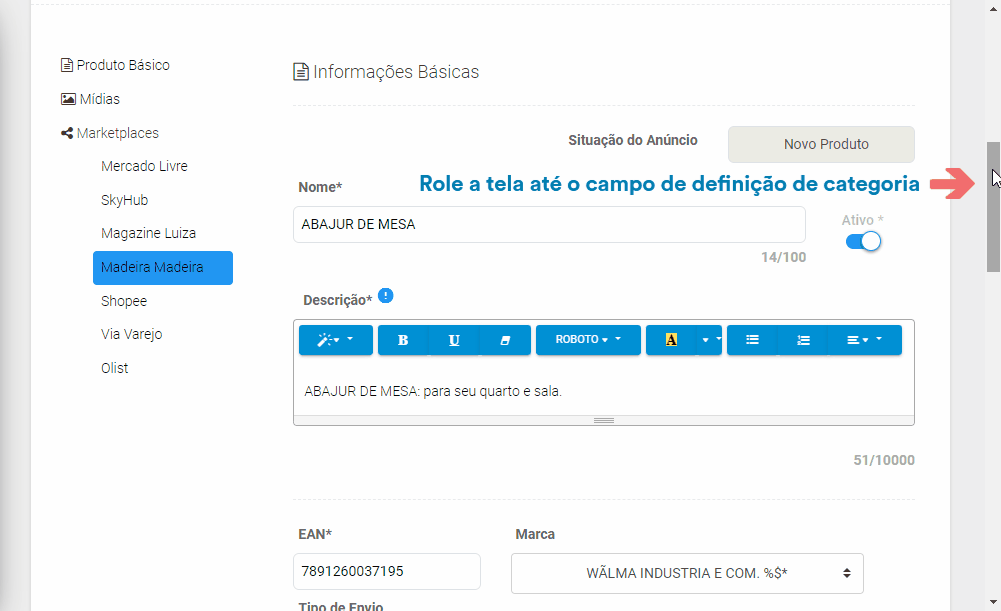Click the vertical scrollbar thumb
Screen dimensions: 1001x611
coord(993,207)
